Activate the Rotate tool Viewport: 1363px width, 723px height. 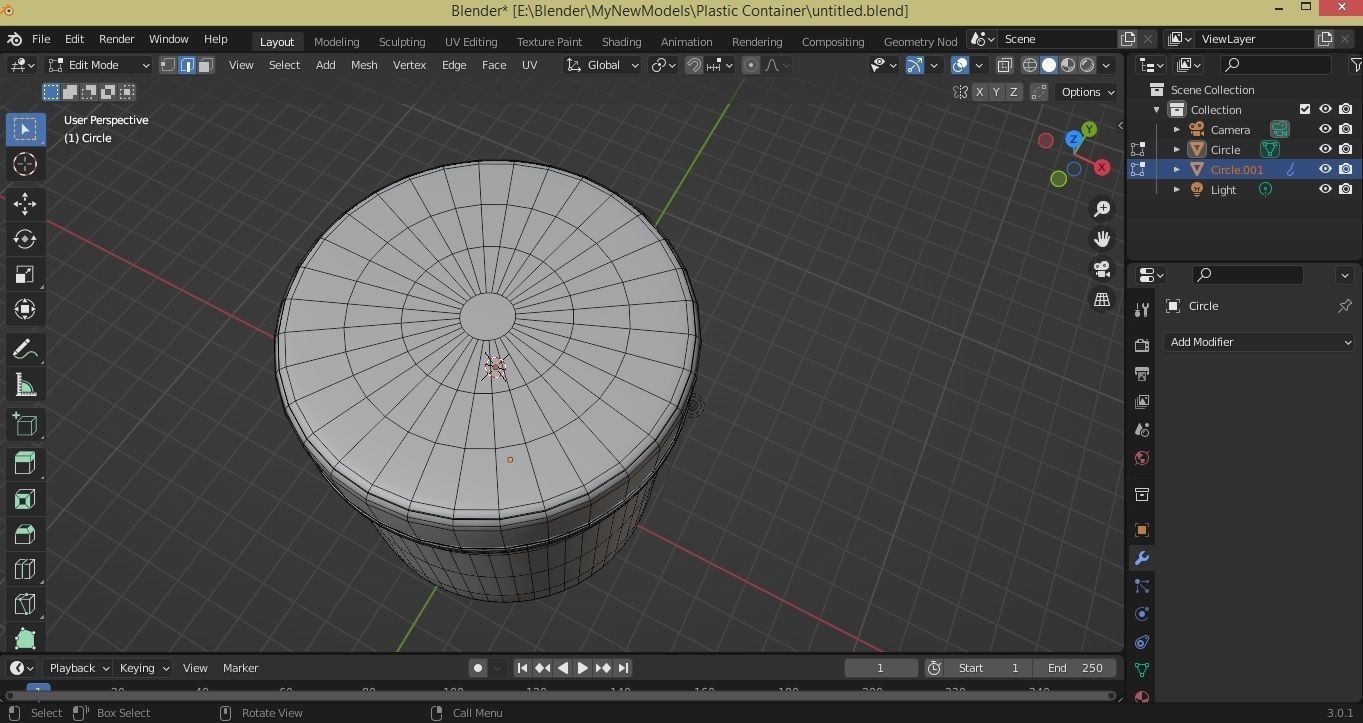coord(25,239)
